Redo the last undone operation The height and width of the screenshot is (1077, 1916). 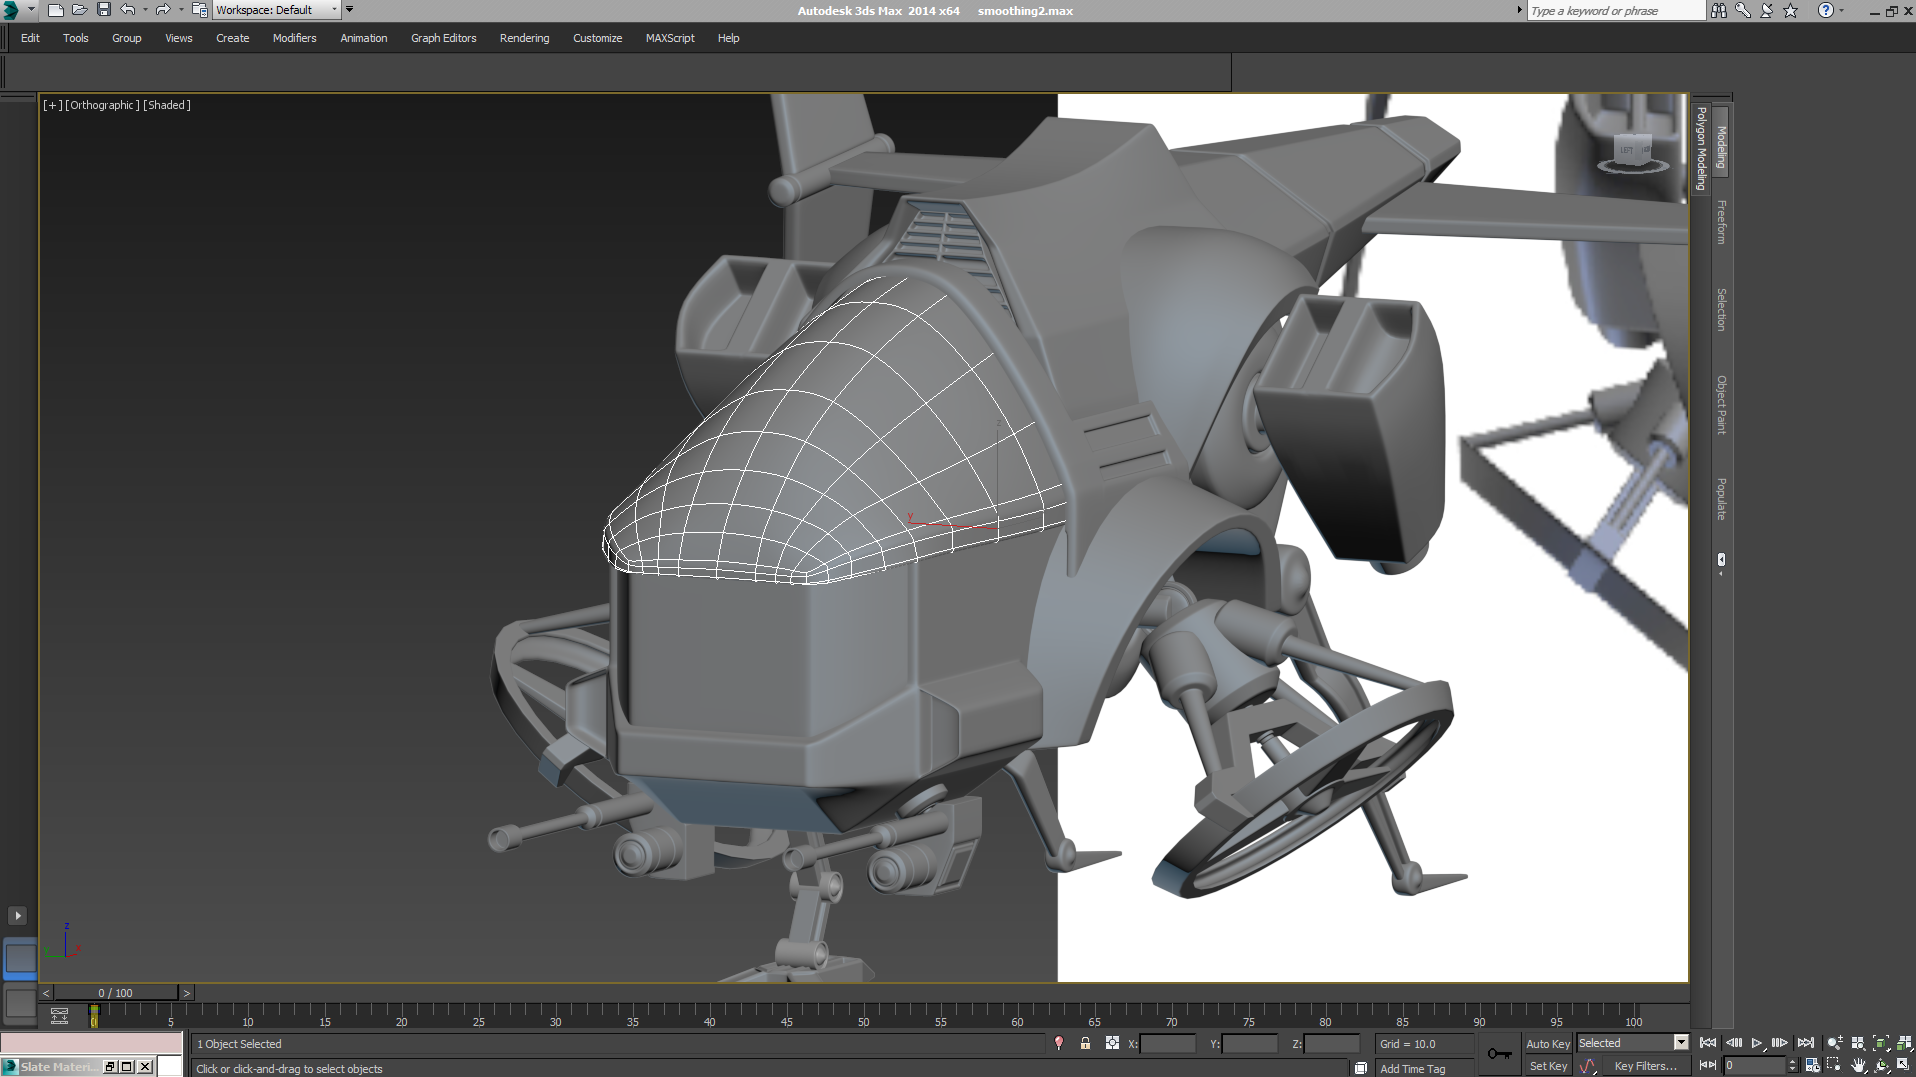[x=162, y=10]
